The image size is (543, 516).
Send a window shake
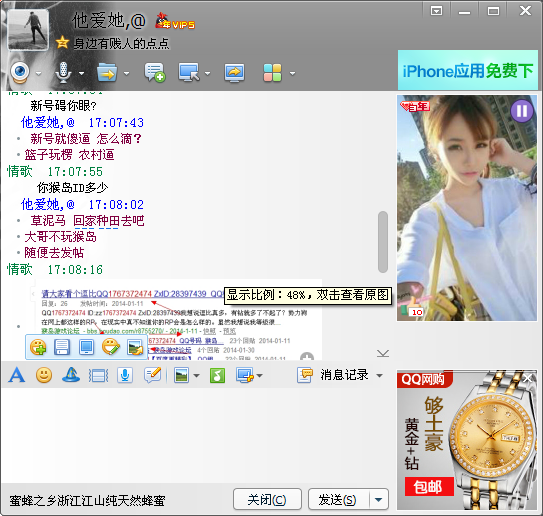tap(98, 376)
